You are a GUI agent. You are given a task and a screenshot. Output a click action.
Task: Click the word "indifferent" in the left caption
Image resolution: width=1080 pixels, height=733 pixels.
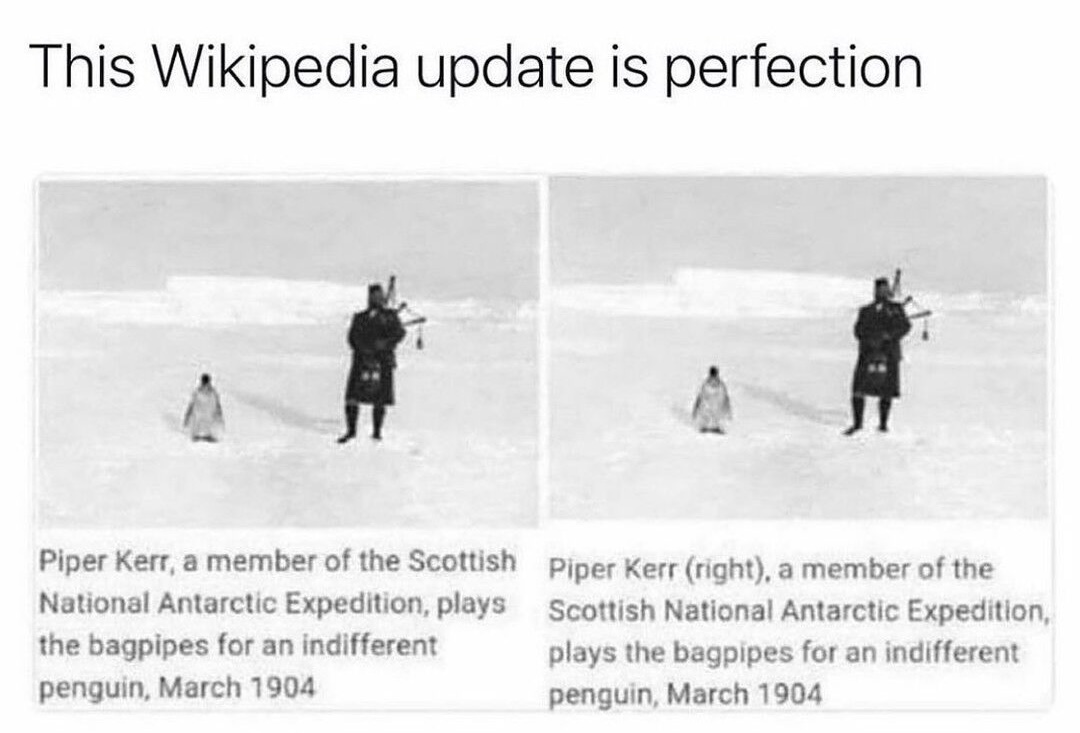370,646
